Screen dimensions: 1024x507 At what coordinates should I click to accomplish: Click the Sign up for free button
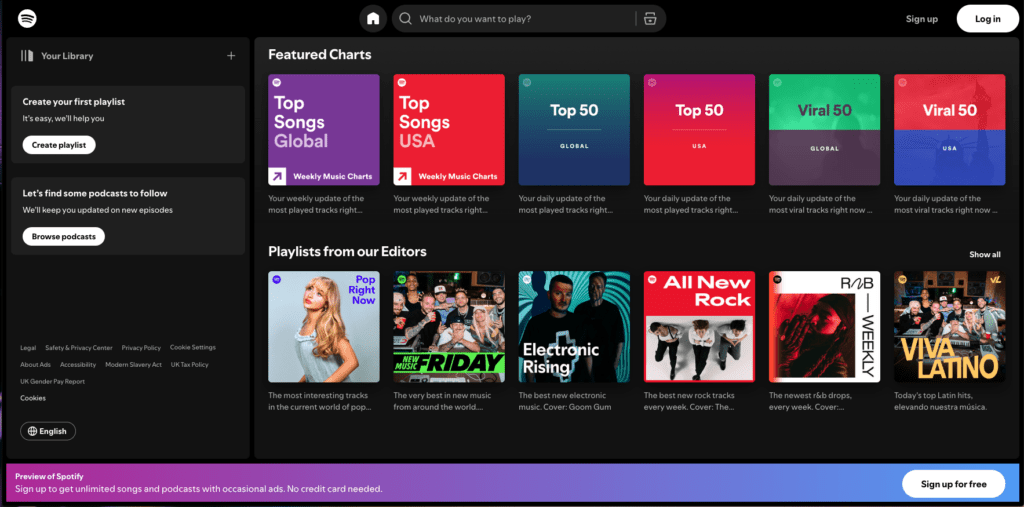point(953,484)
